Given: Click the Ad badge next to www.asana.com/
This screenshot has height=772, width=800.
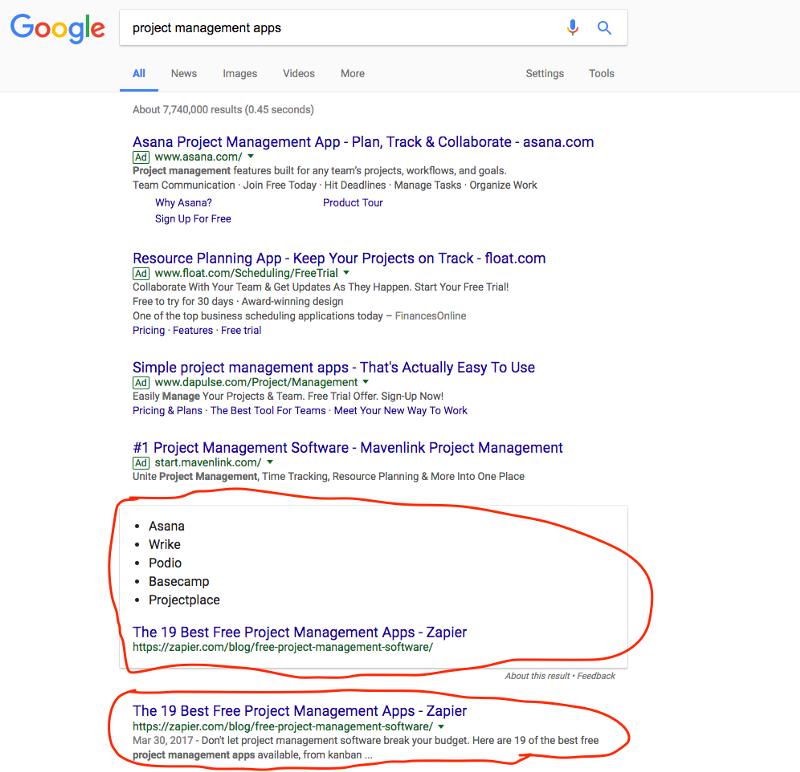Looking at the screenshot, I should tap(141, 157).
